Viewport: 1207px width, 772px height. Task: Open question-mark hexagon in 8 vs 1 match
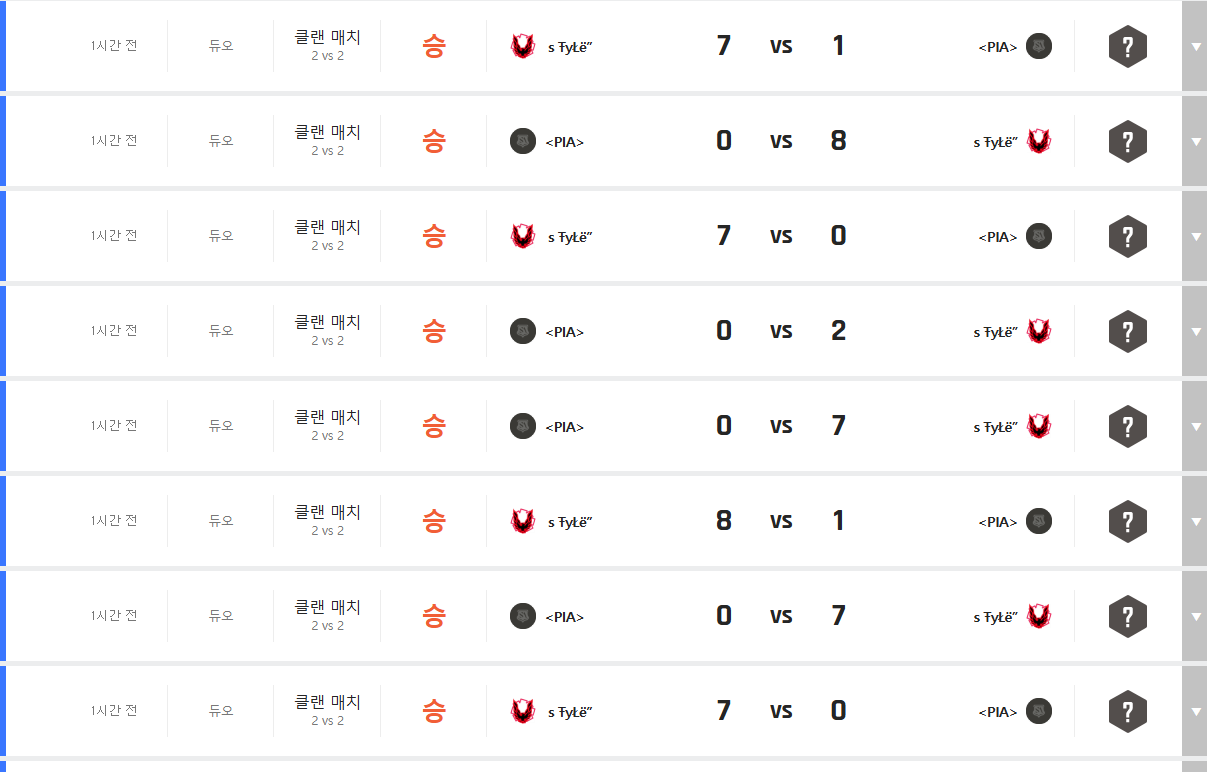point(1127,521)
